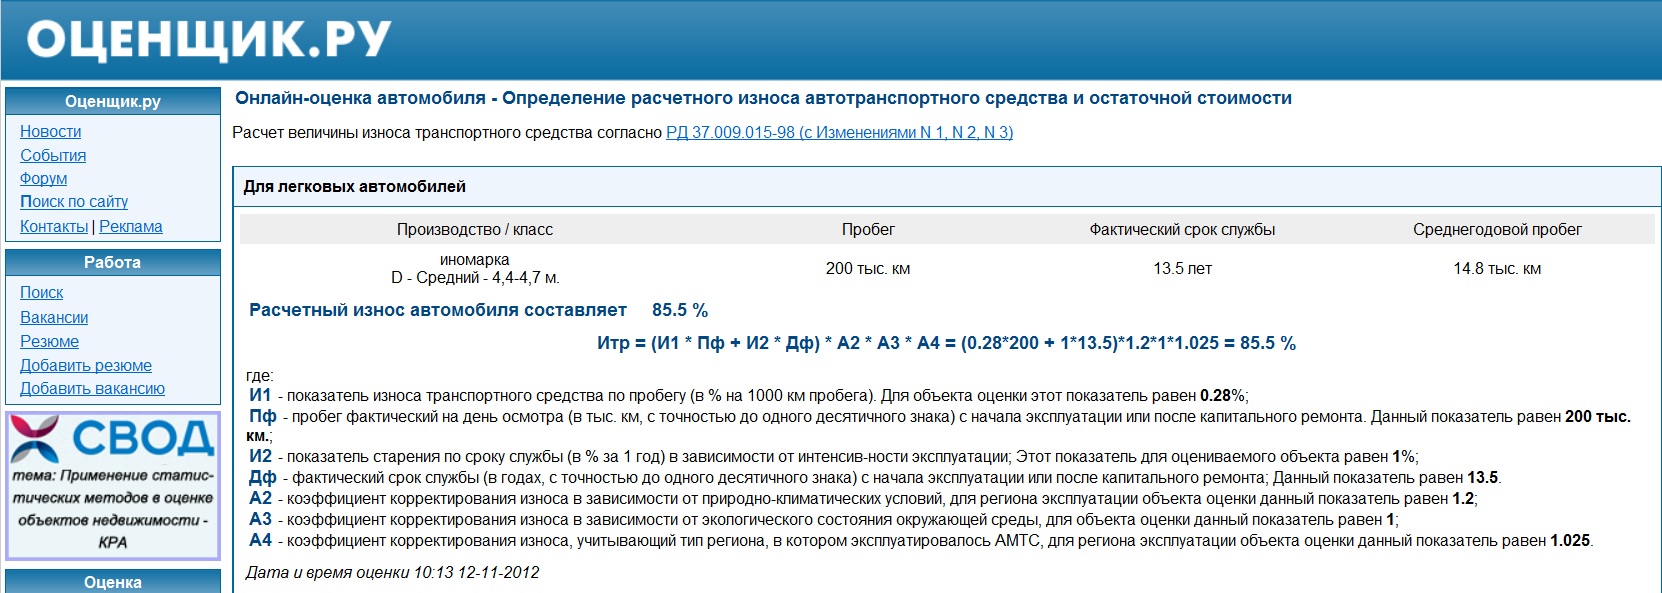Open the Резюме link

(x=49, y=342)
